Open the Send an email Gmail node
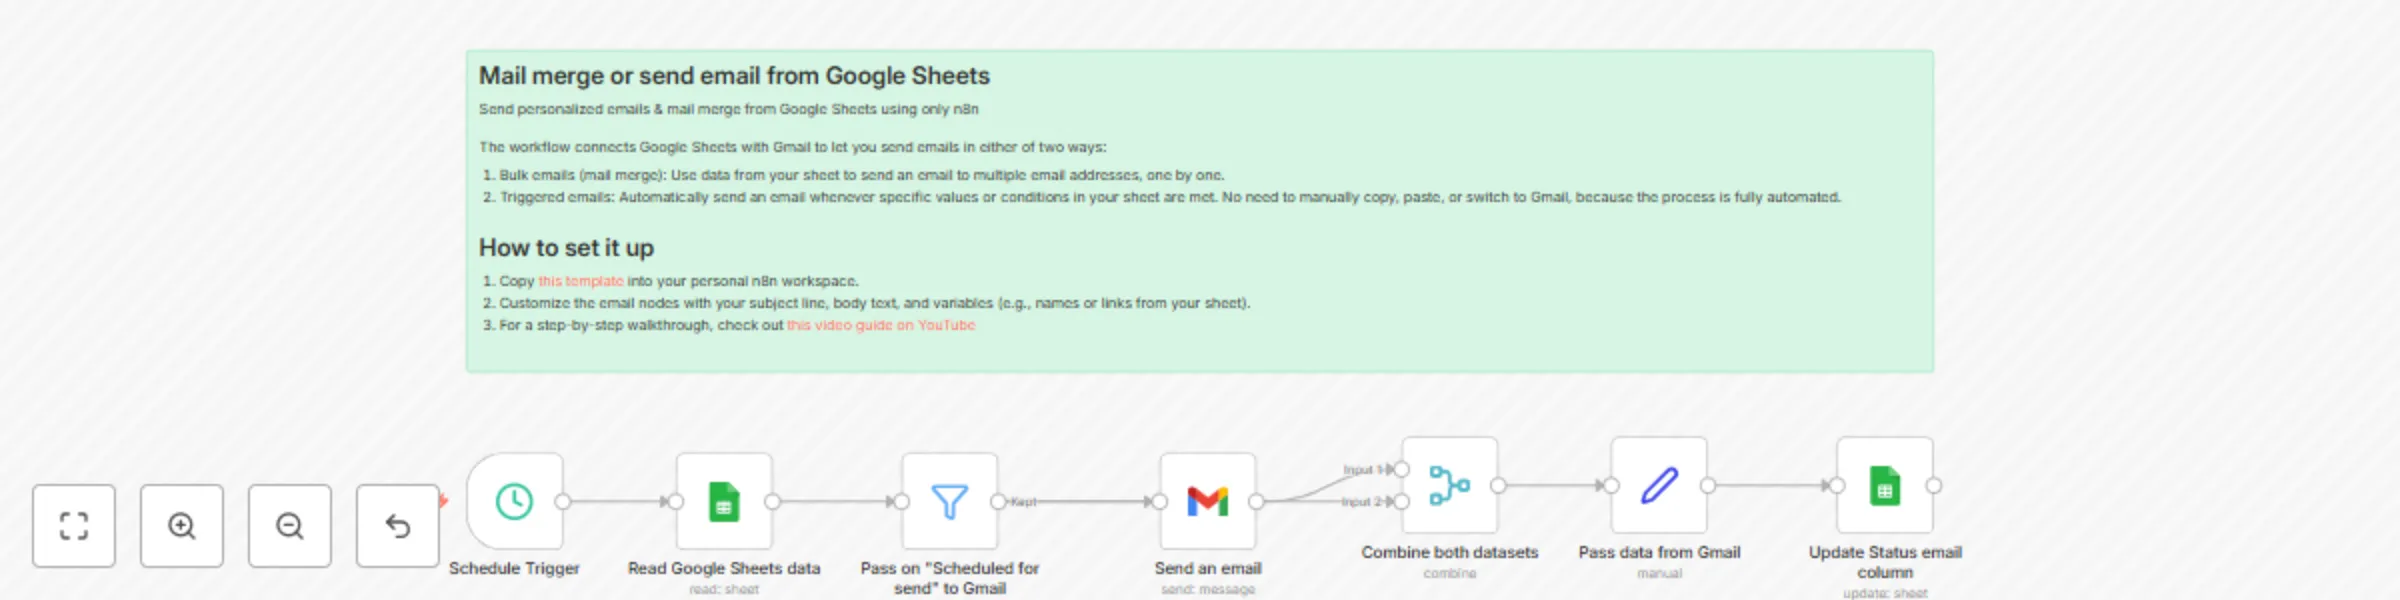2400x600 pixels. [x=1208, y=502]
